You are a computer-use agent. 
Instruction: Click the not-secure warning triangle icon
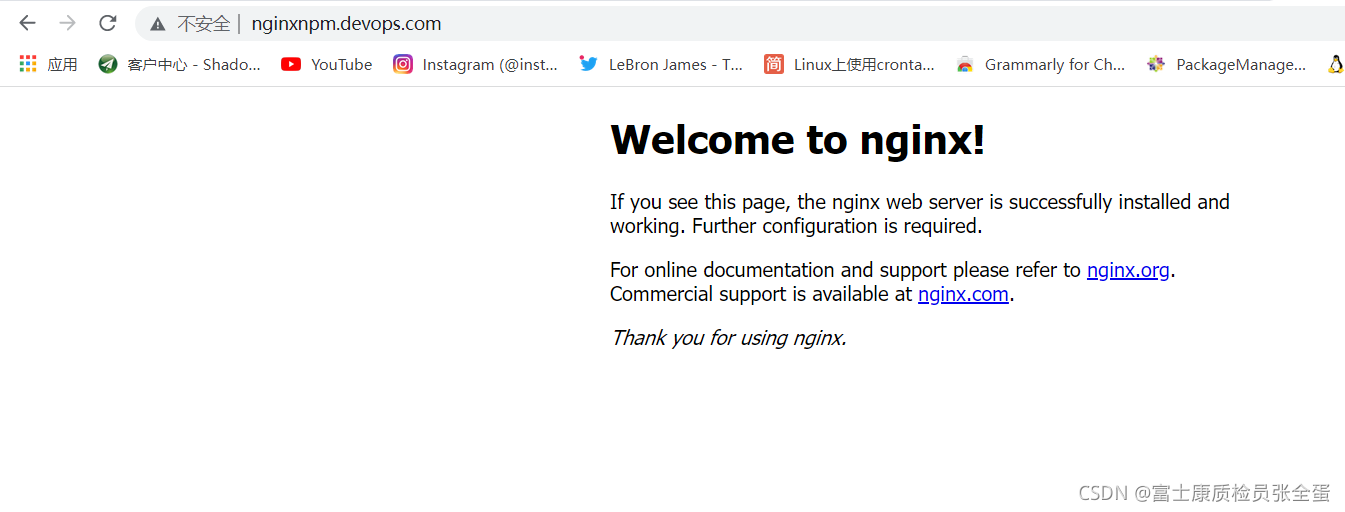pos(158,24)
